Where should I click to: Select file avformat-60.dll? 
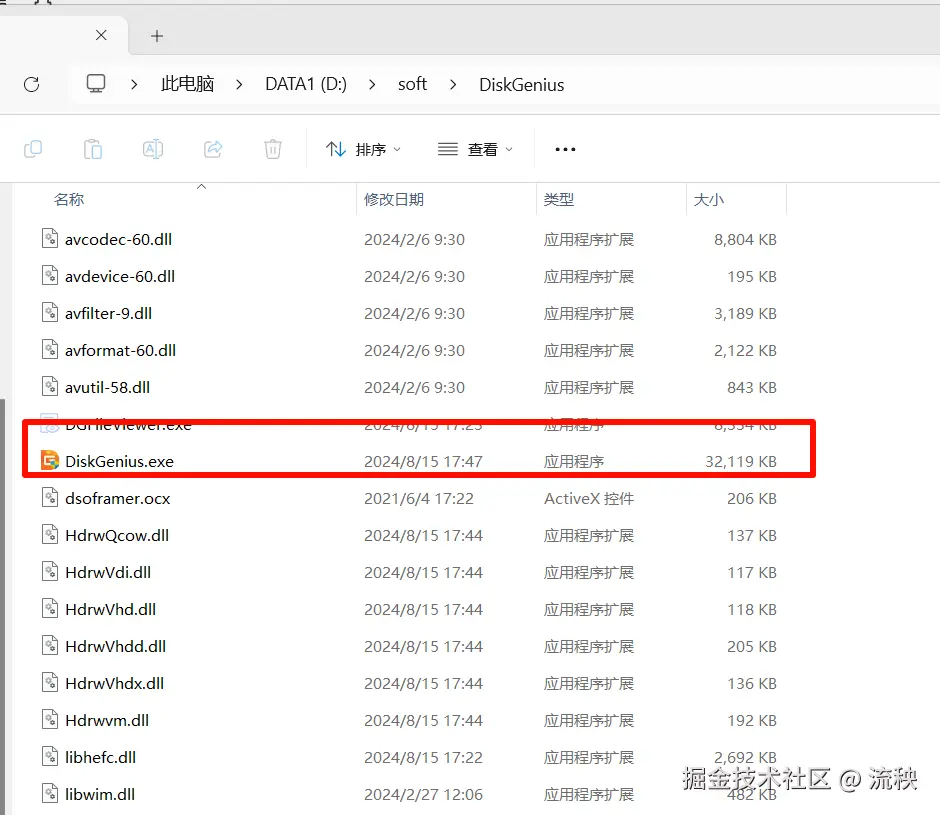point(120,350)
